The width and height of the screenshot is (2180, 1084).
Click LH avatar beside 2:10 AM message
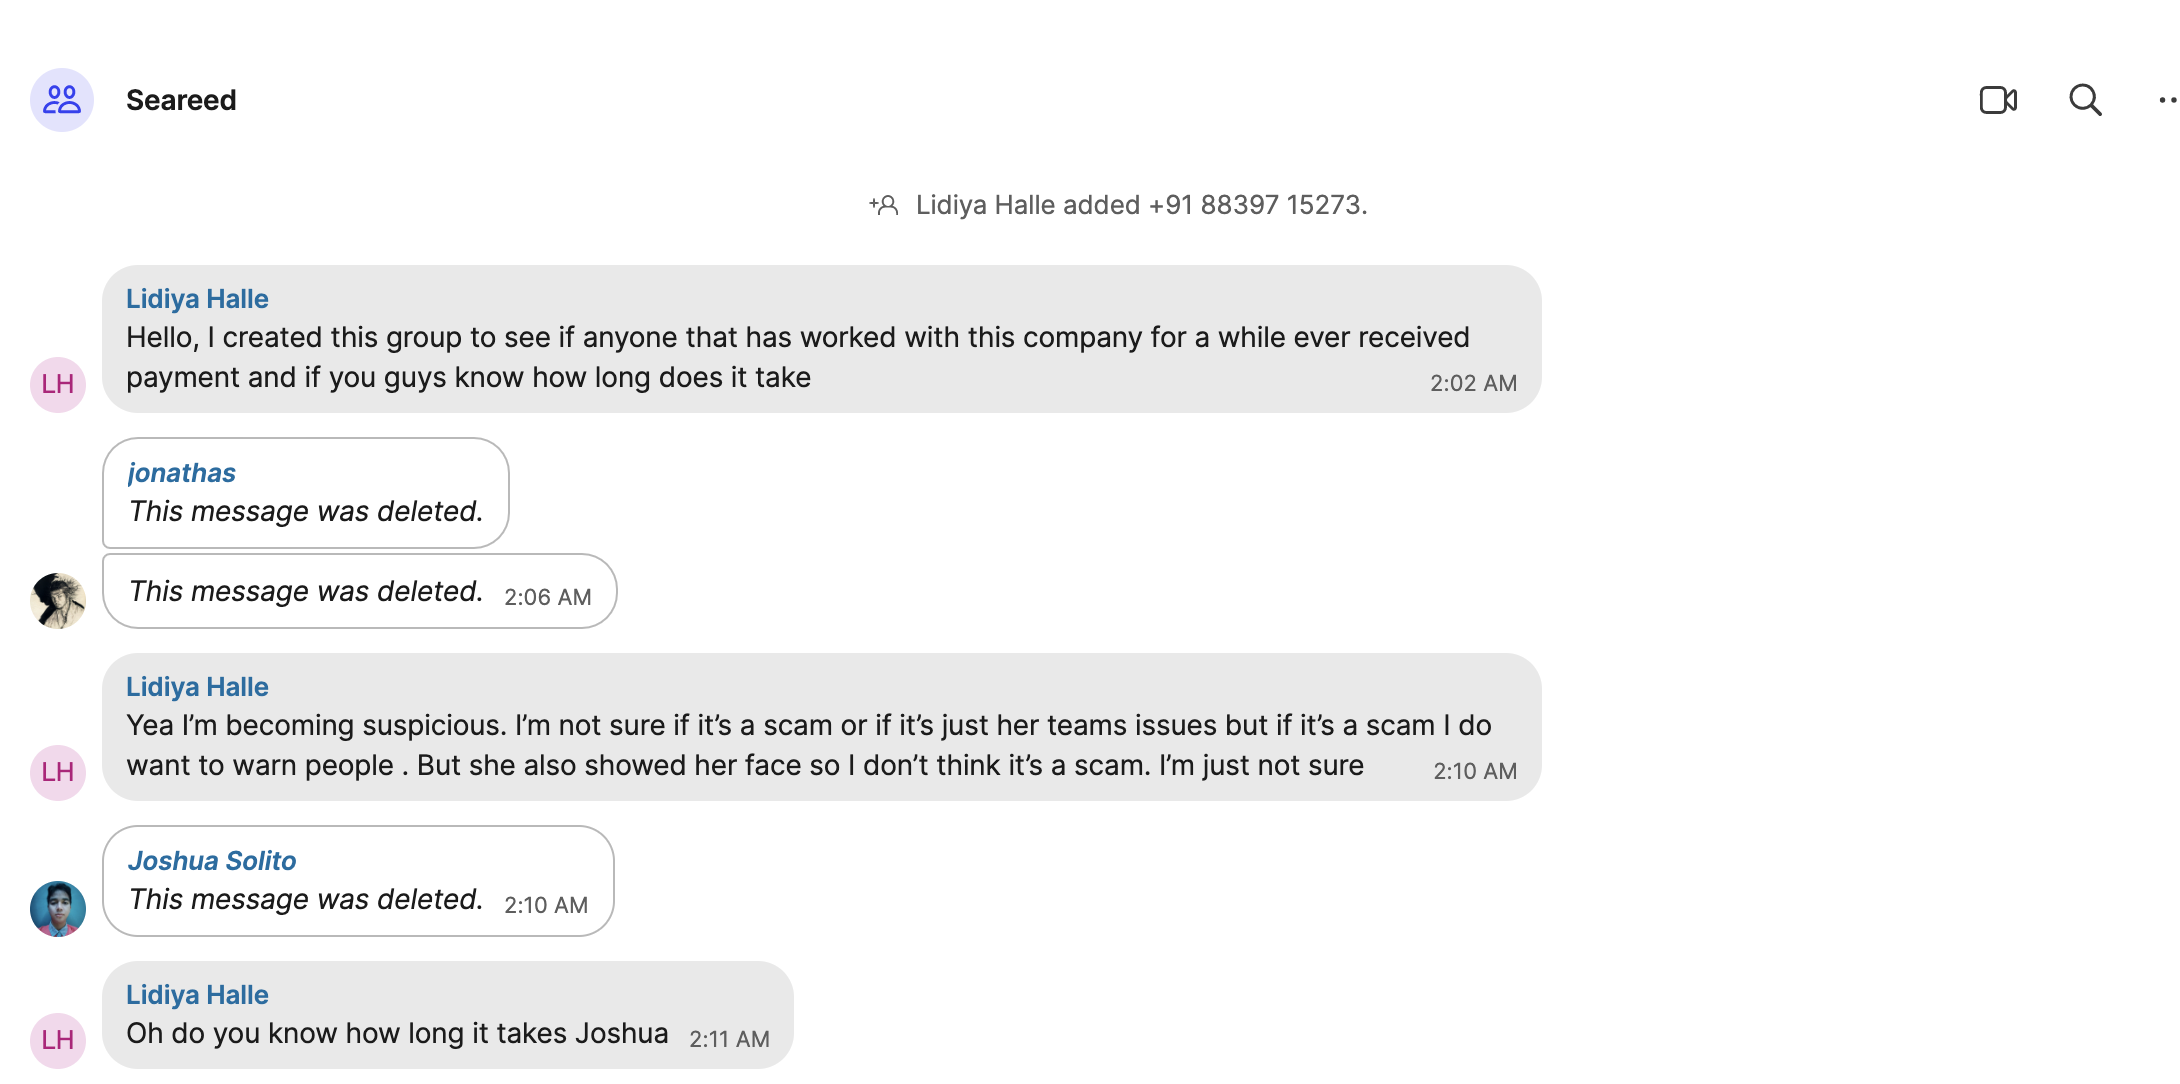(58, 773)
